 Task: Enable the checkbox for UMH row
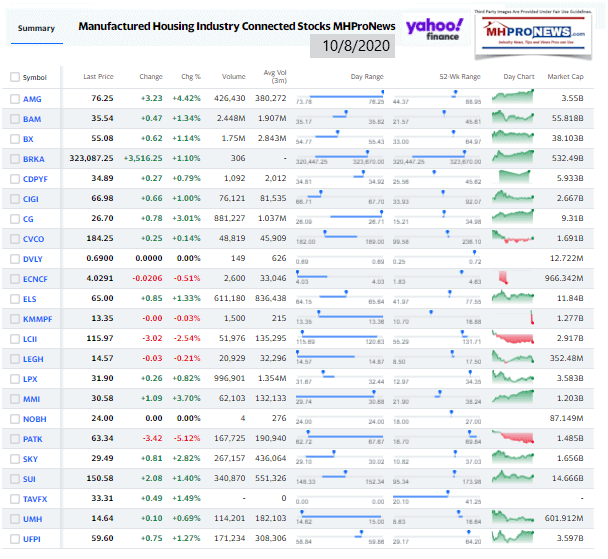14,518
